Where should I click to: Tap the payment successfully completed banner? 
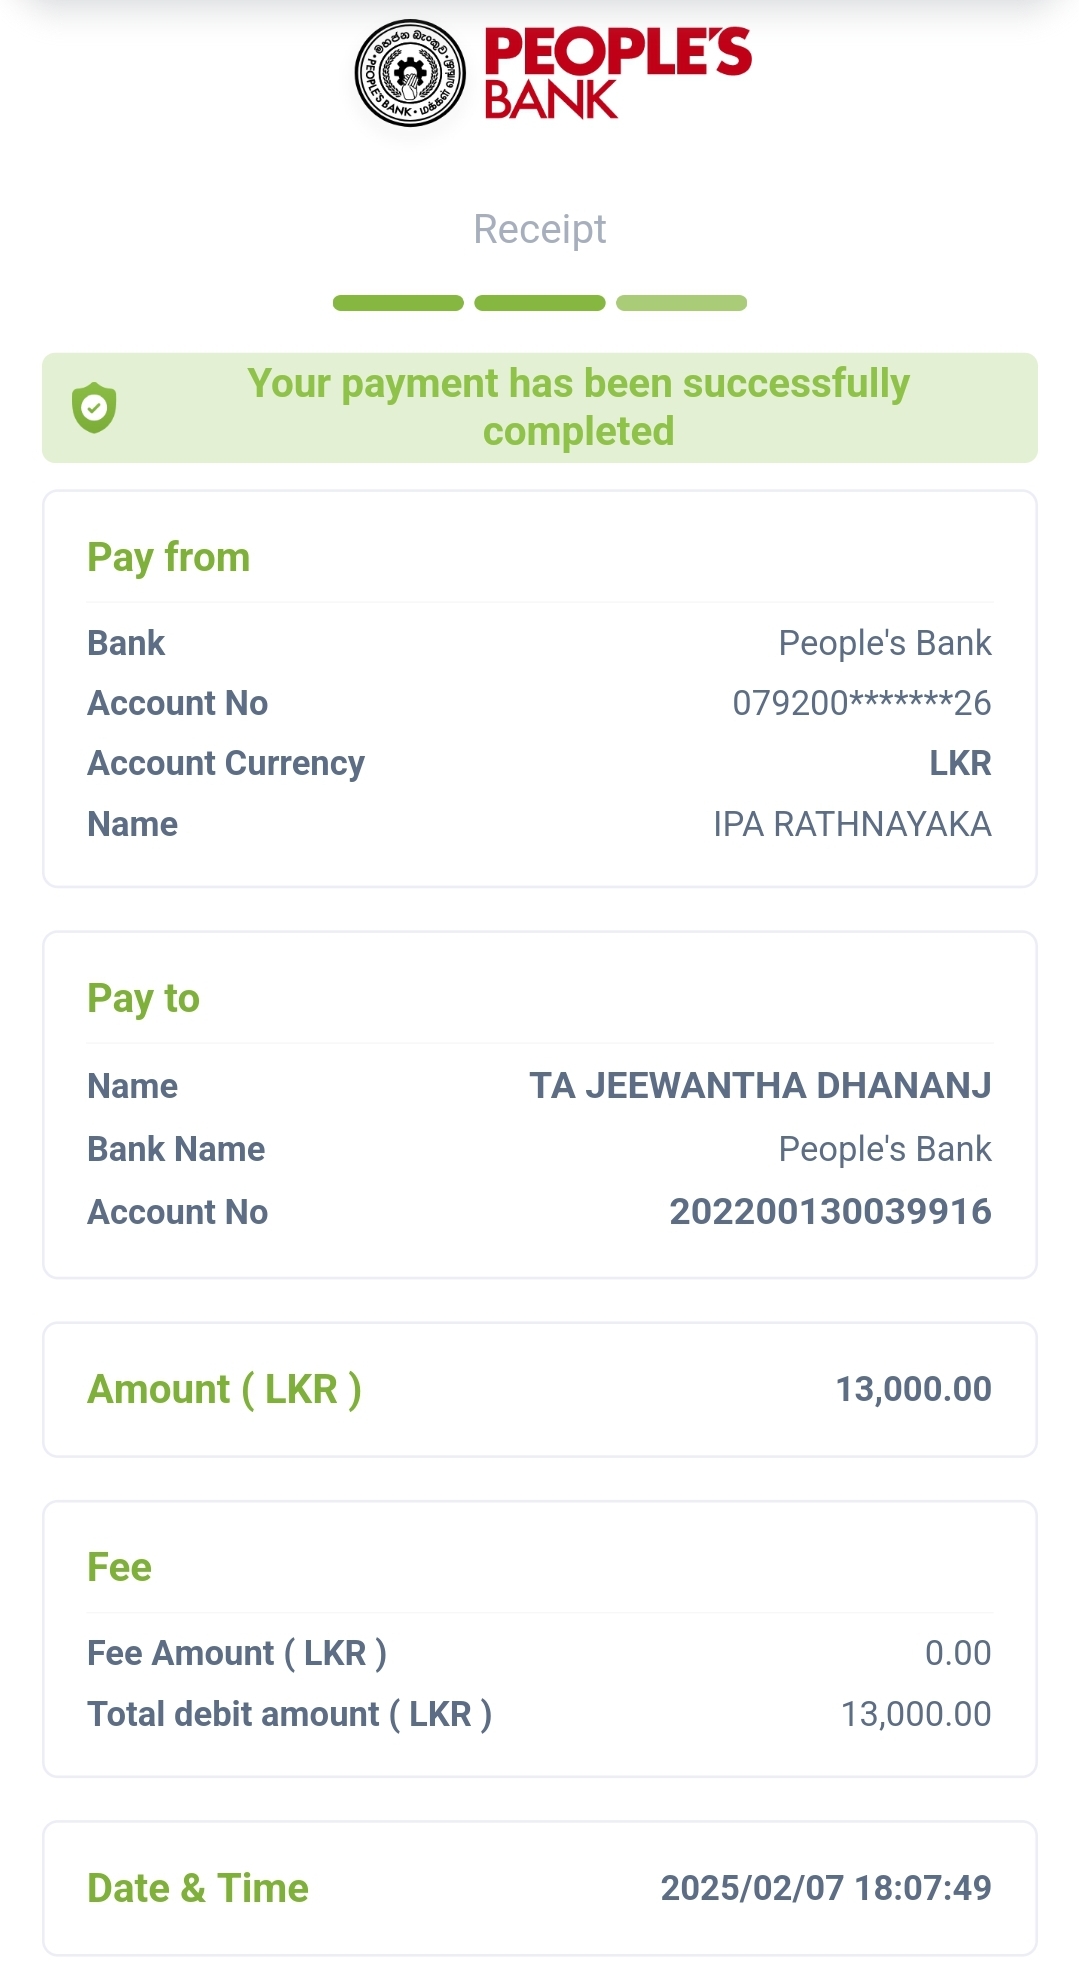(x=578, y=407)
